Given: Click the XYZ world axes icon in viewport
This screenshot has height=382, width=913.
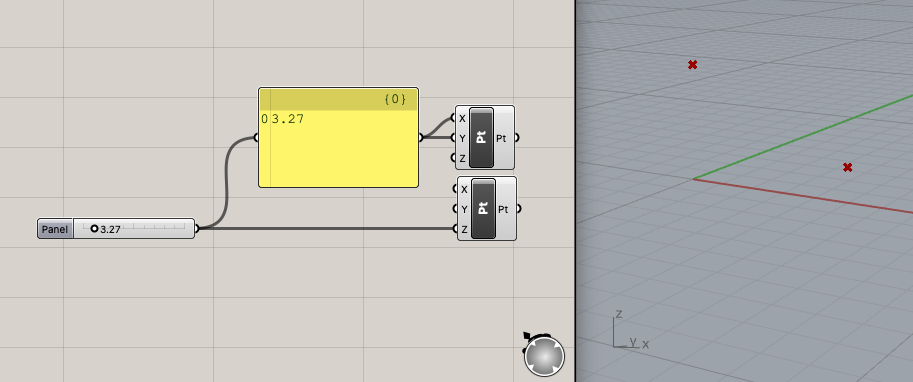Looking at the screenshot, I should tap(631, 330).
